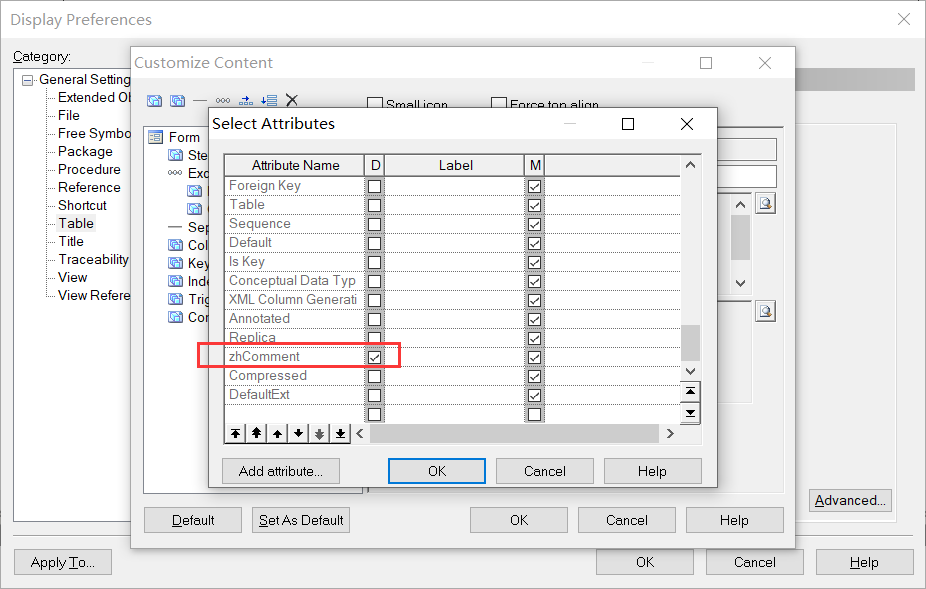Select Reference in the Category tree
This screenshot has width=926, height=589.
click(89, 187)
